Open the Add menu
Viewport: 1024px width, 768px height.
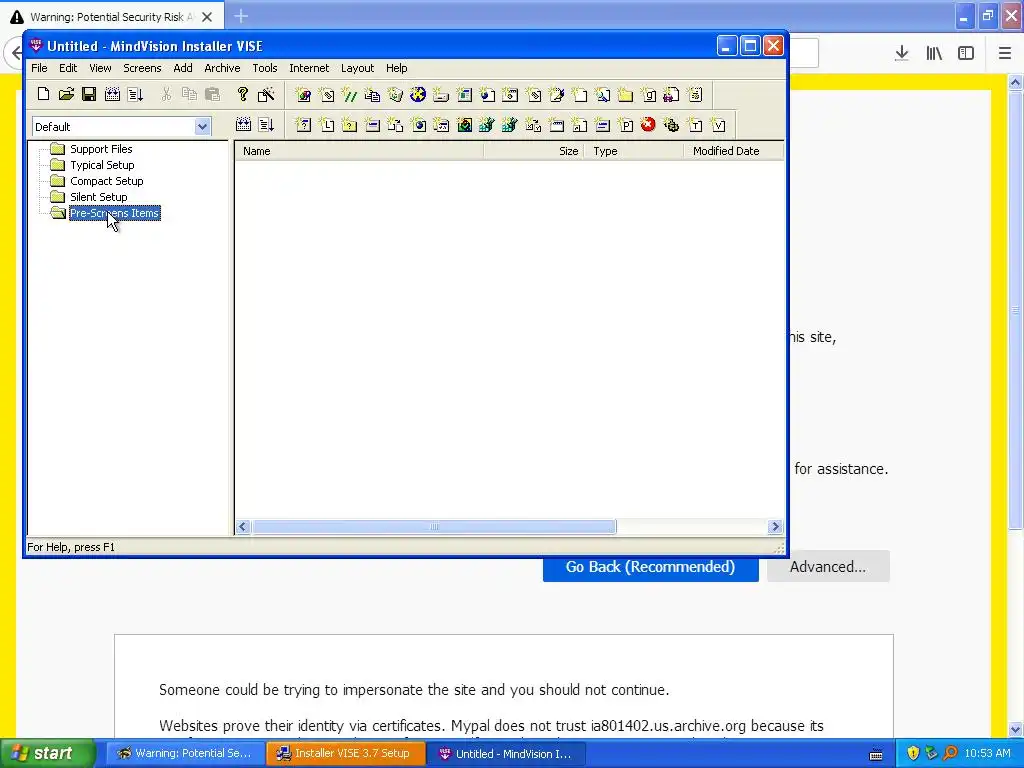[183, 68]
